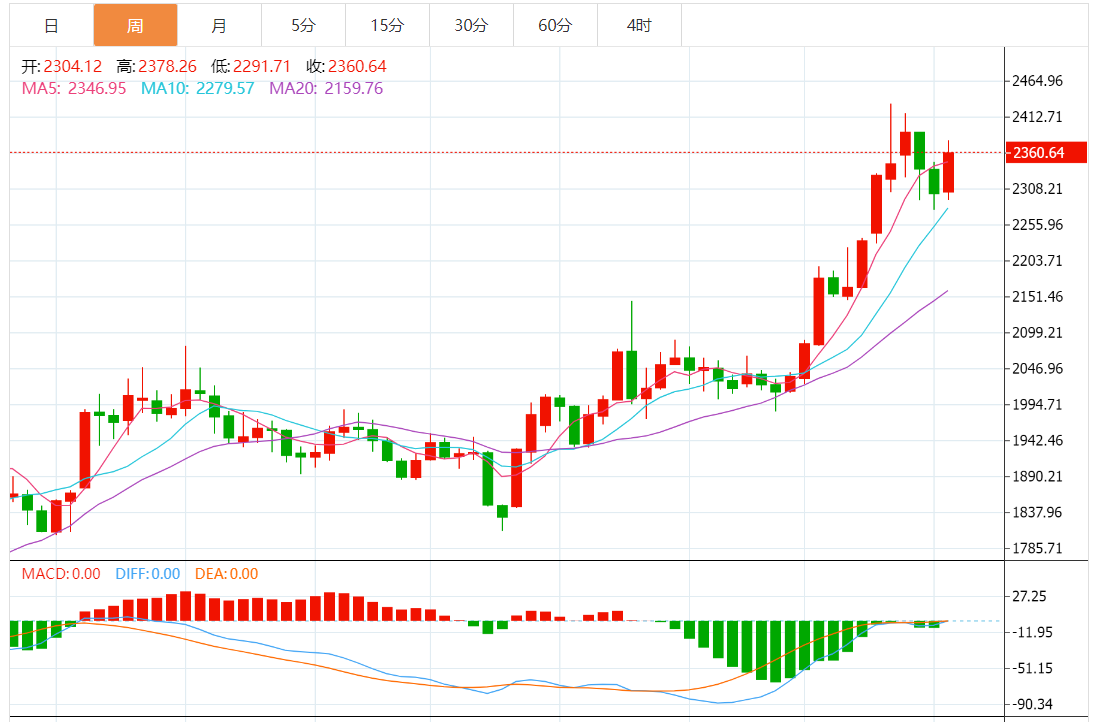Click the 1785.71 price axis label

tap(1037, 548)
